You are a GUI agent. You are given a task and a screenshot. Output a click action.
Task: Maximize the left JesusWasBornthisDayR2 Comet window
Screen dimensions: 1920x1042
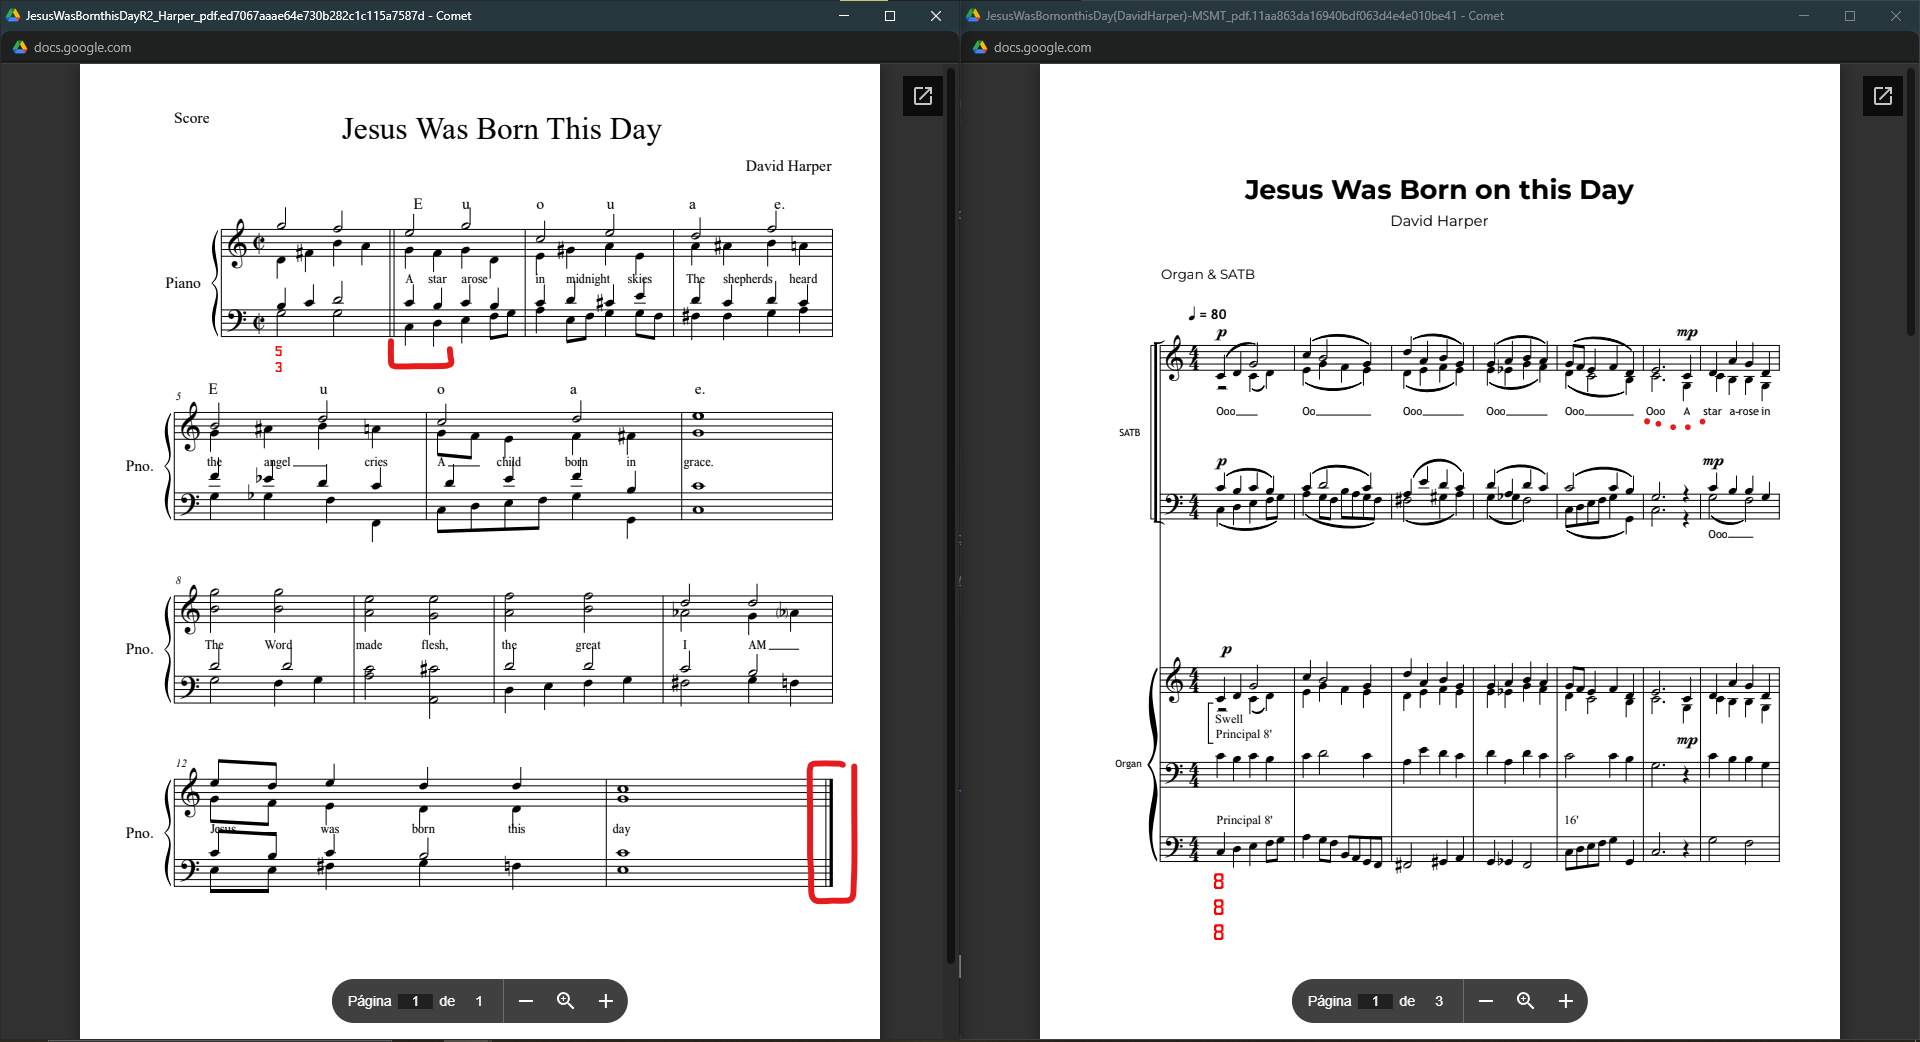889,16
